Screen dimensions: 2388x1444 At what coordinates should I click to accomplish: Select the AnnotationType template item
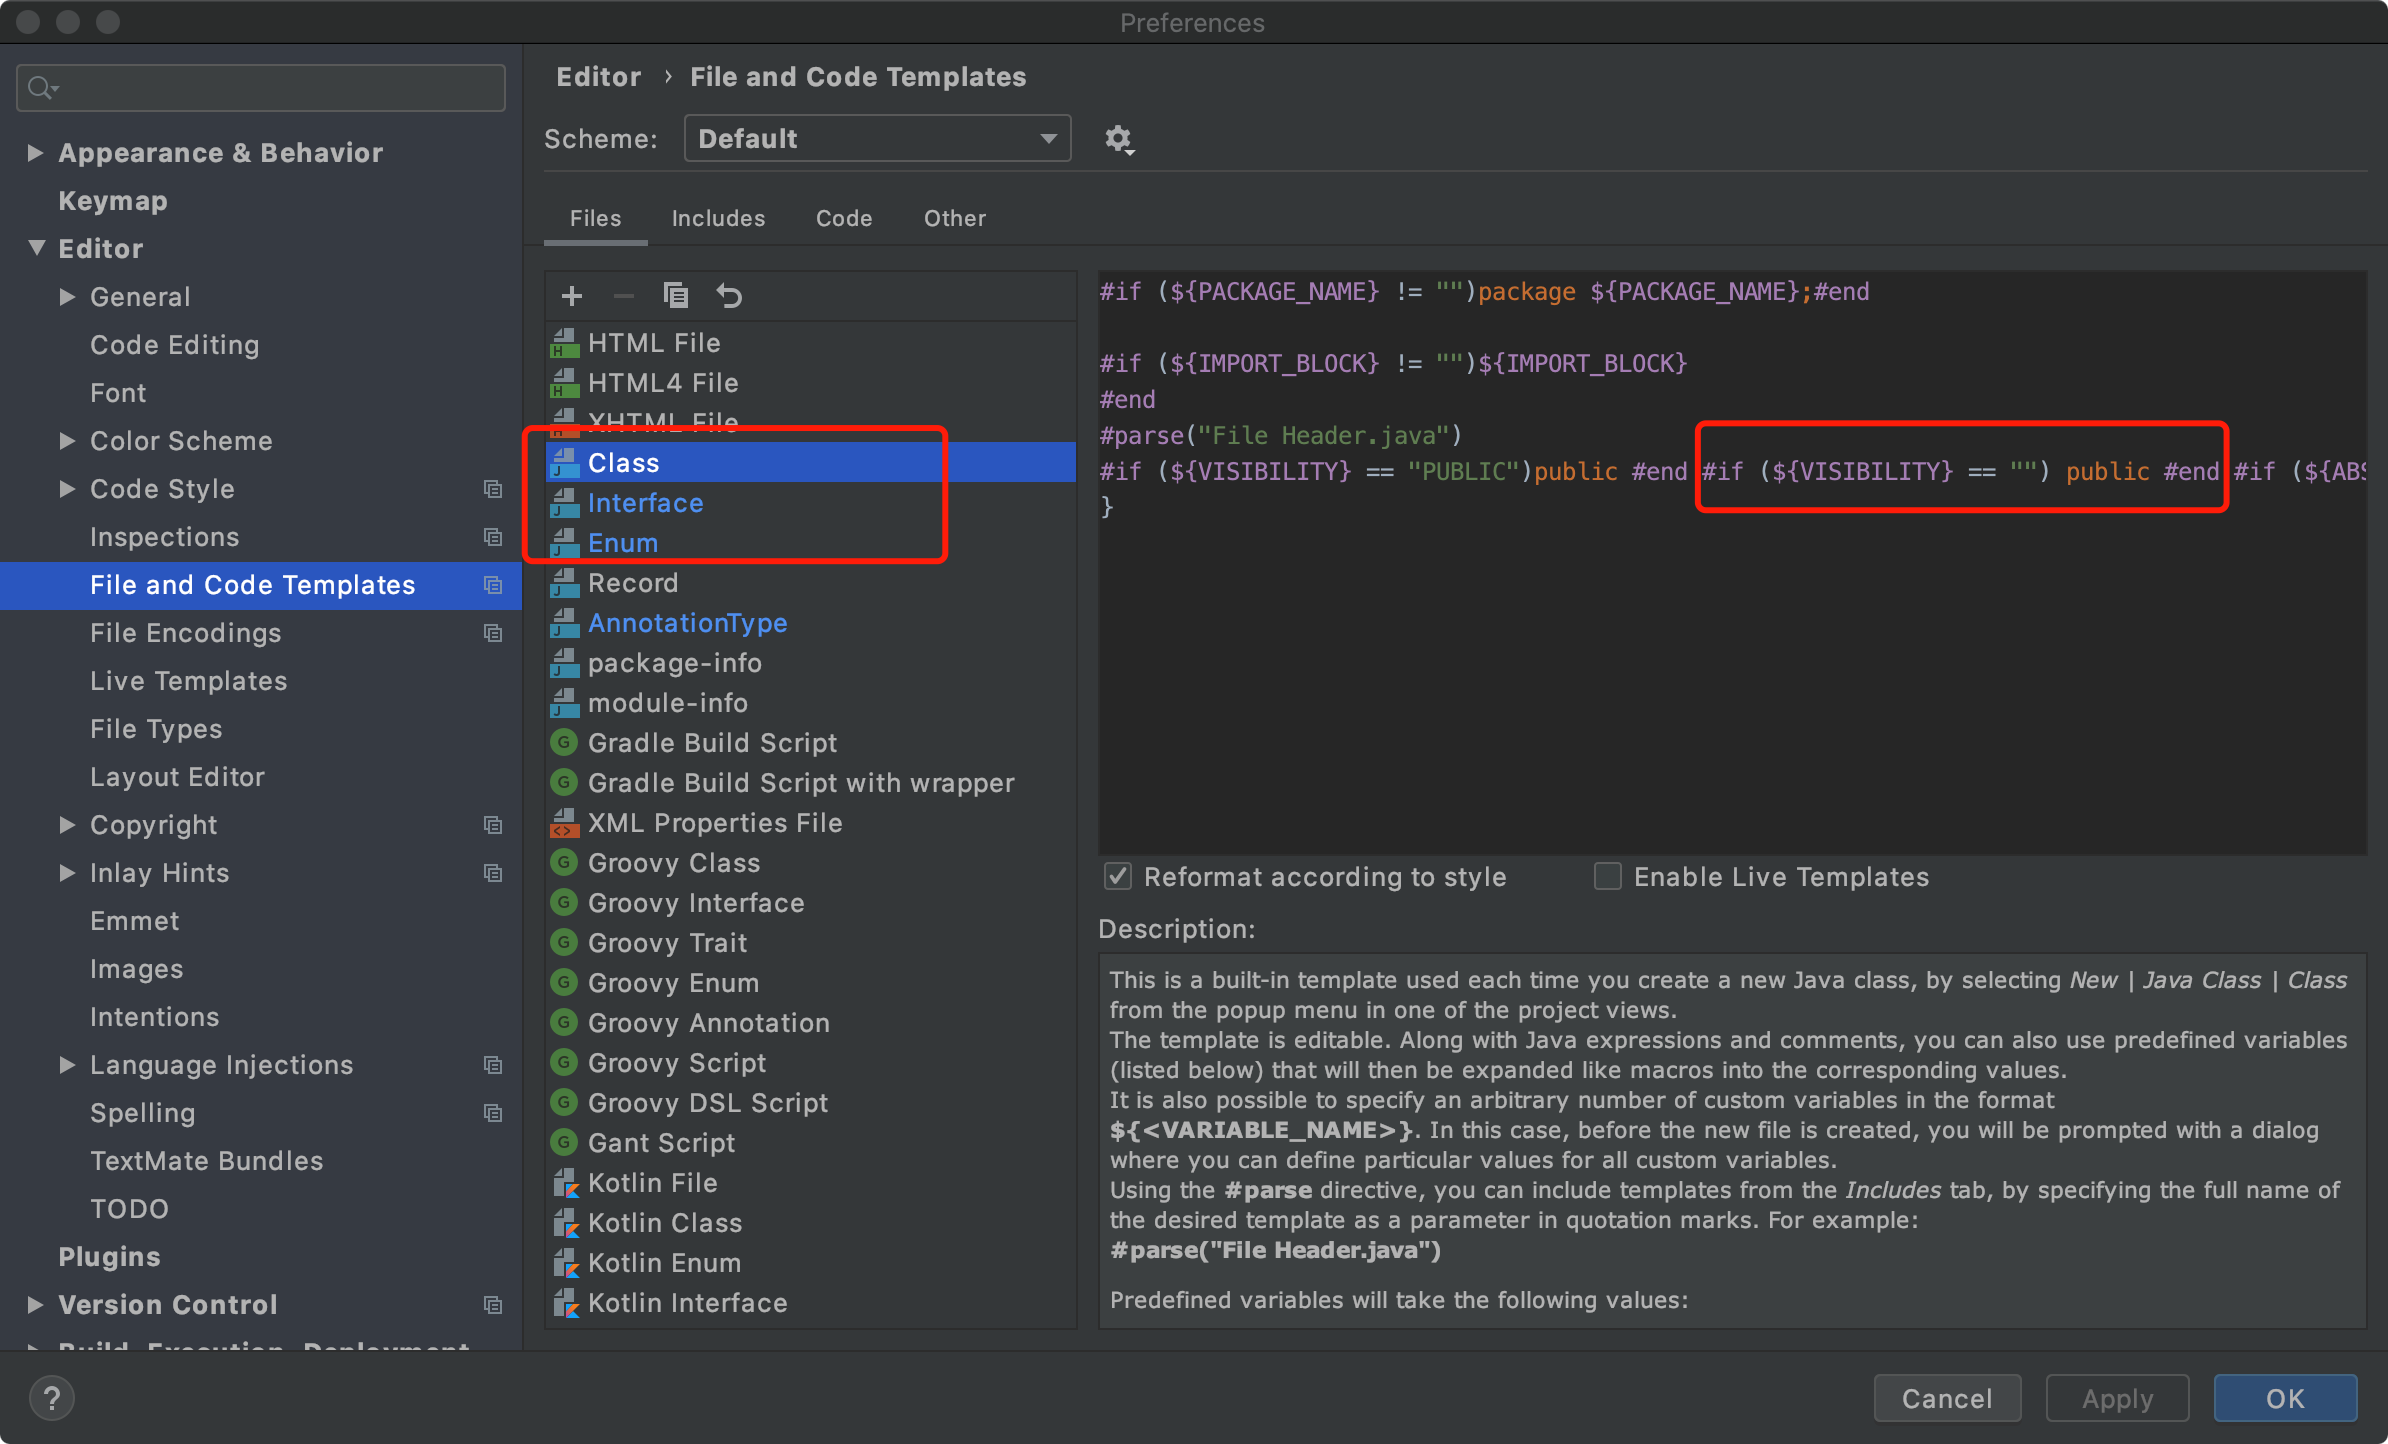686,622
